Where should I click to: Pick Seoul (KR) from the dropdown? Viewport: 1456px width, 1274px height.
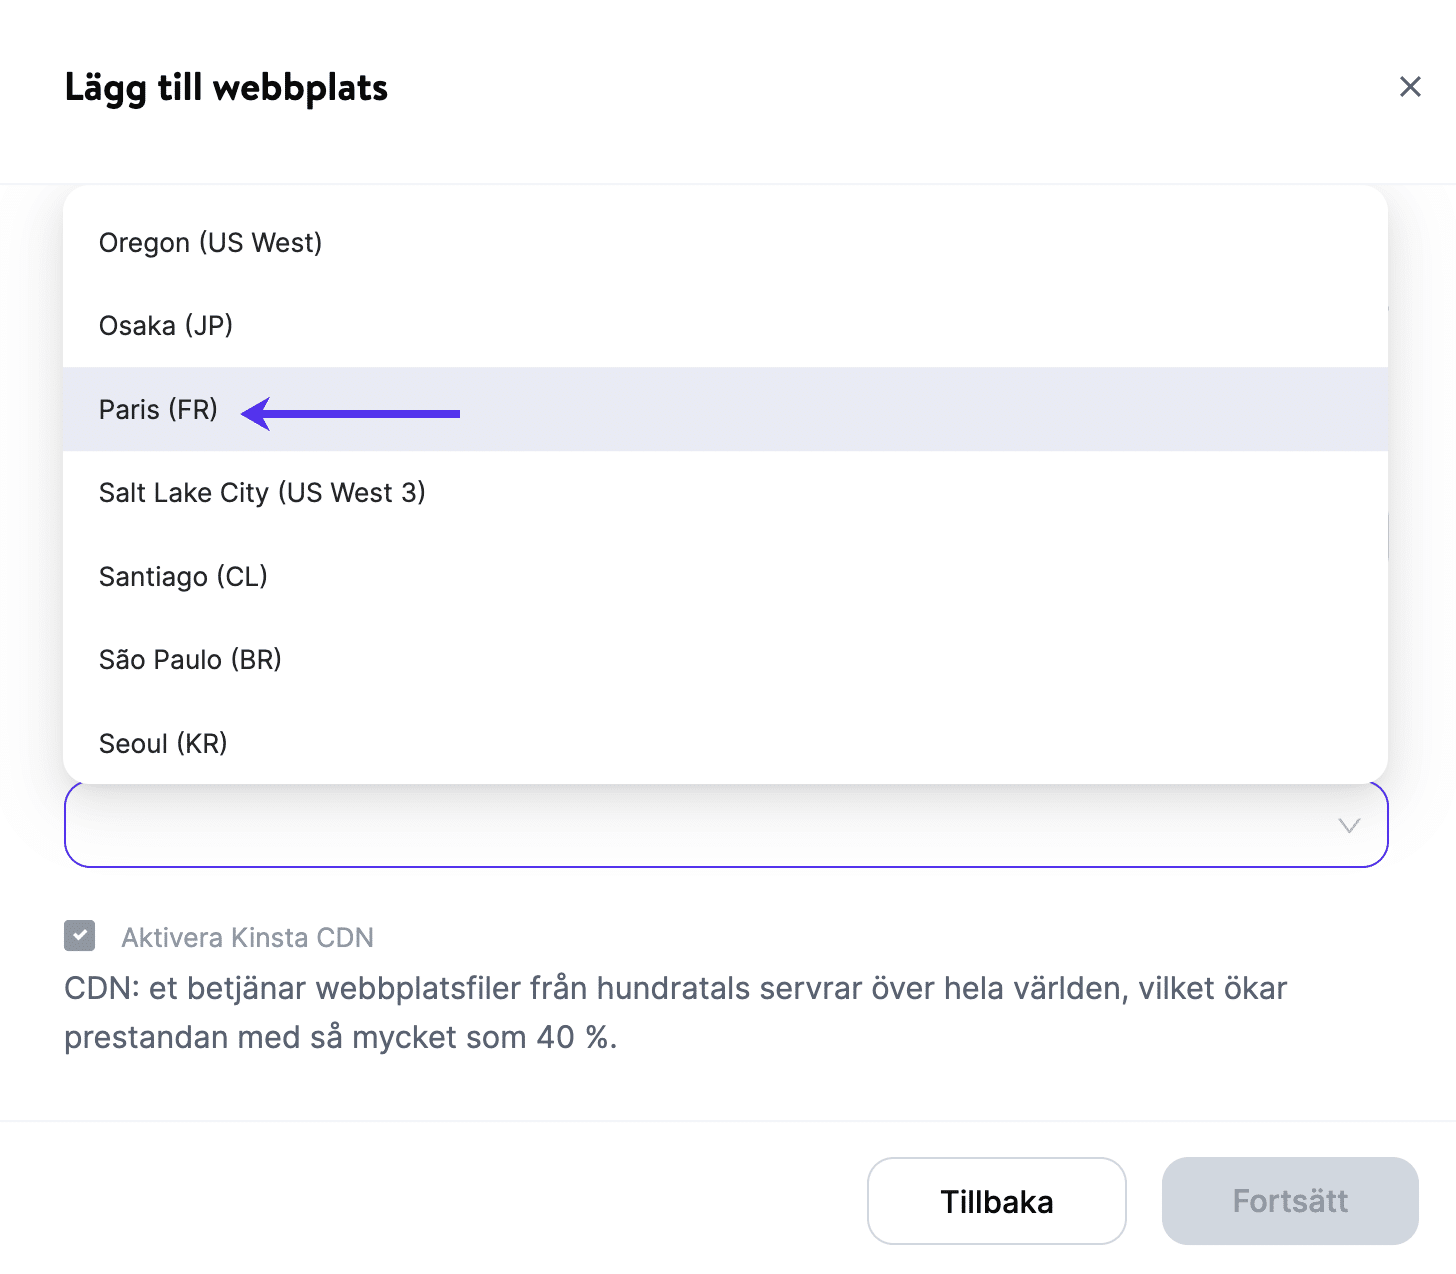click(163, 744)
